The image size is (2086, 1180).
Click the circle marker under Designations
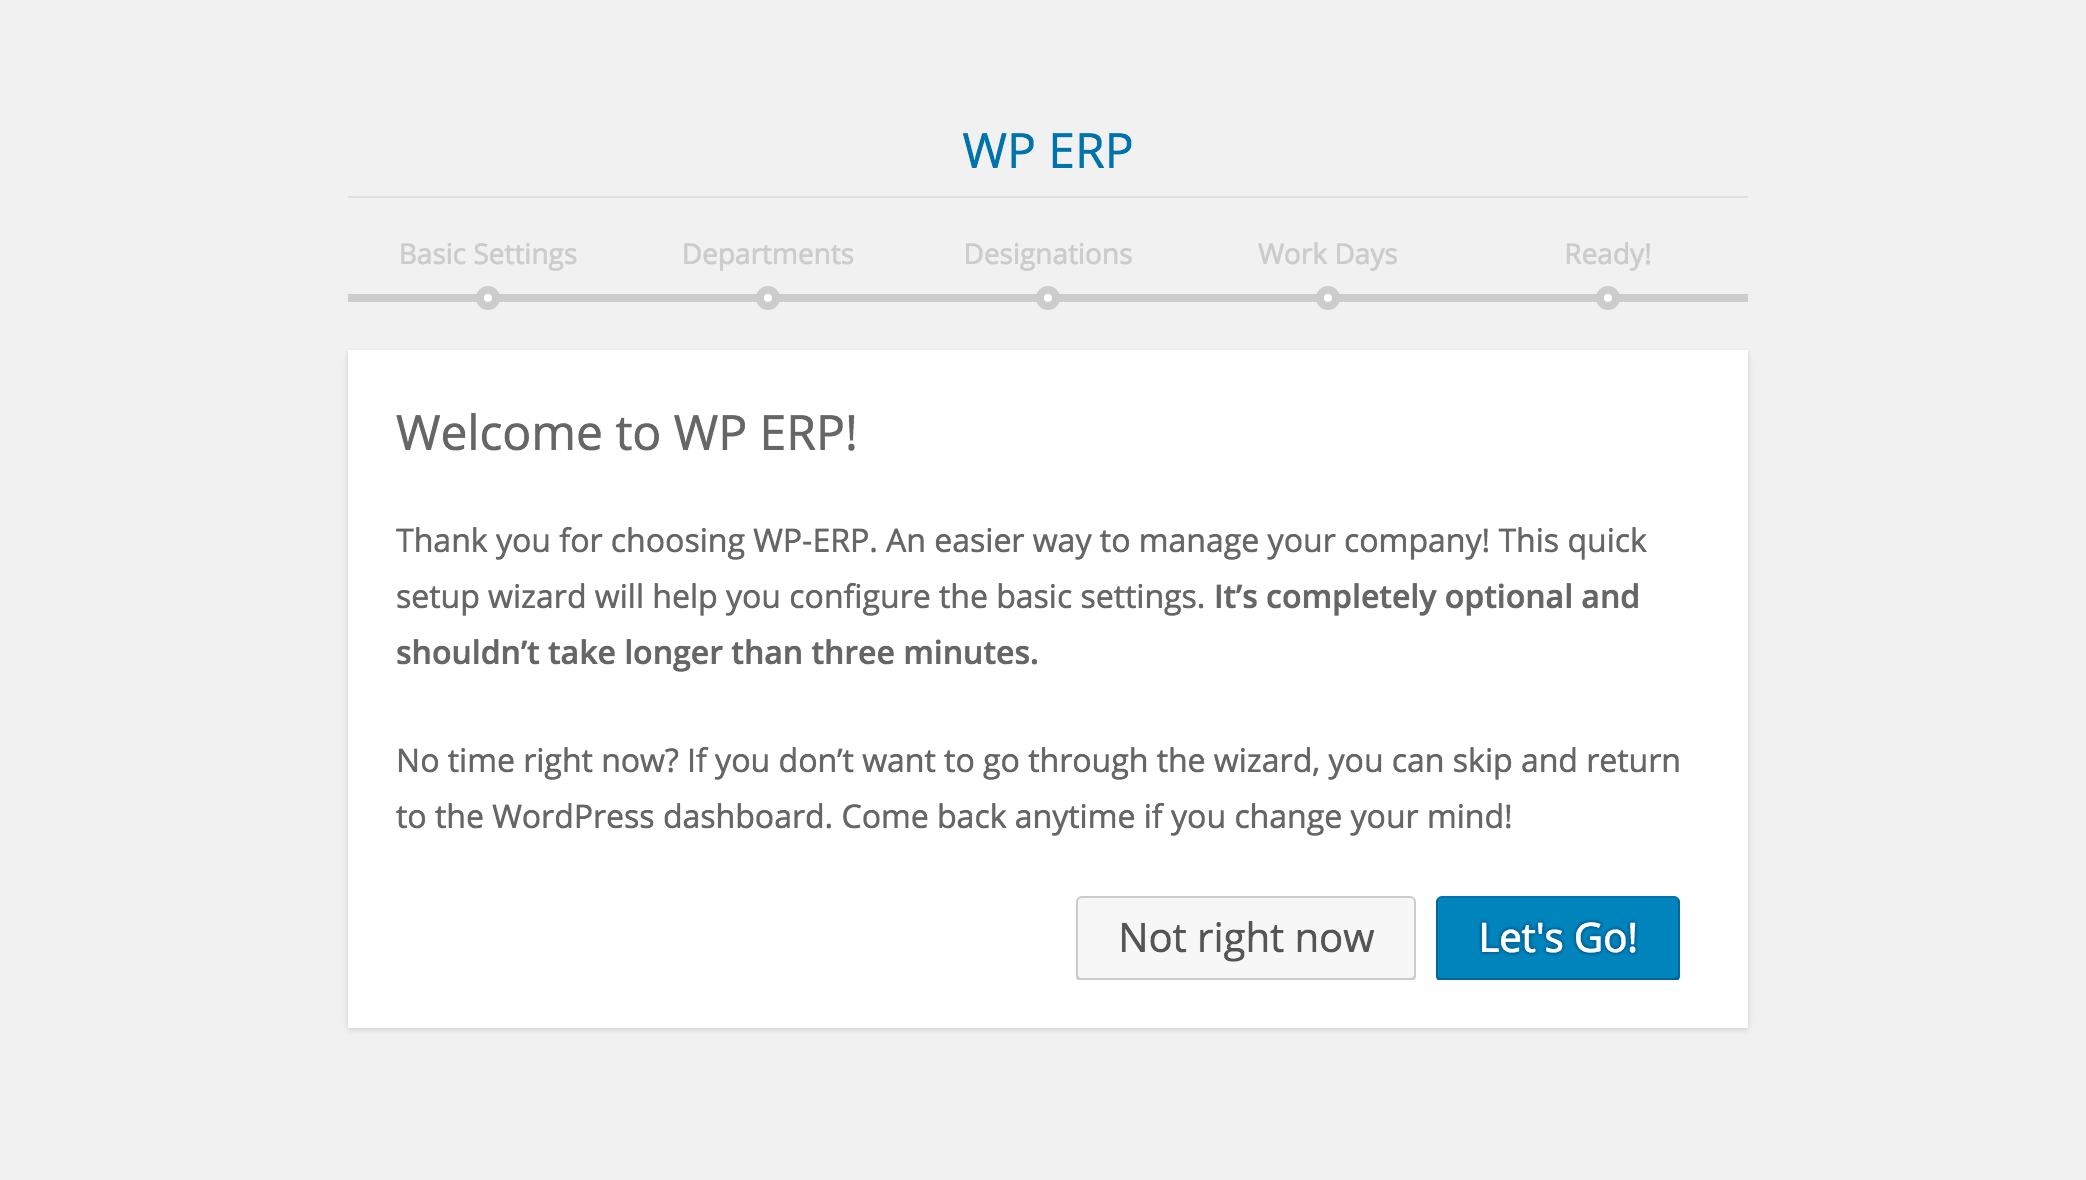coord(1047,297)
